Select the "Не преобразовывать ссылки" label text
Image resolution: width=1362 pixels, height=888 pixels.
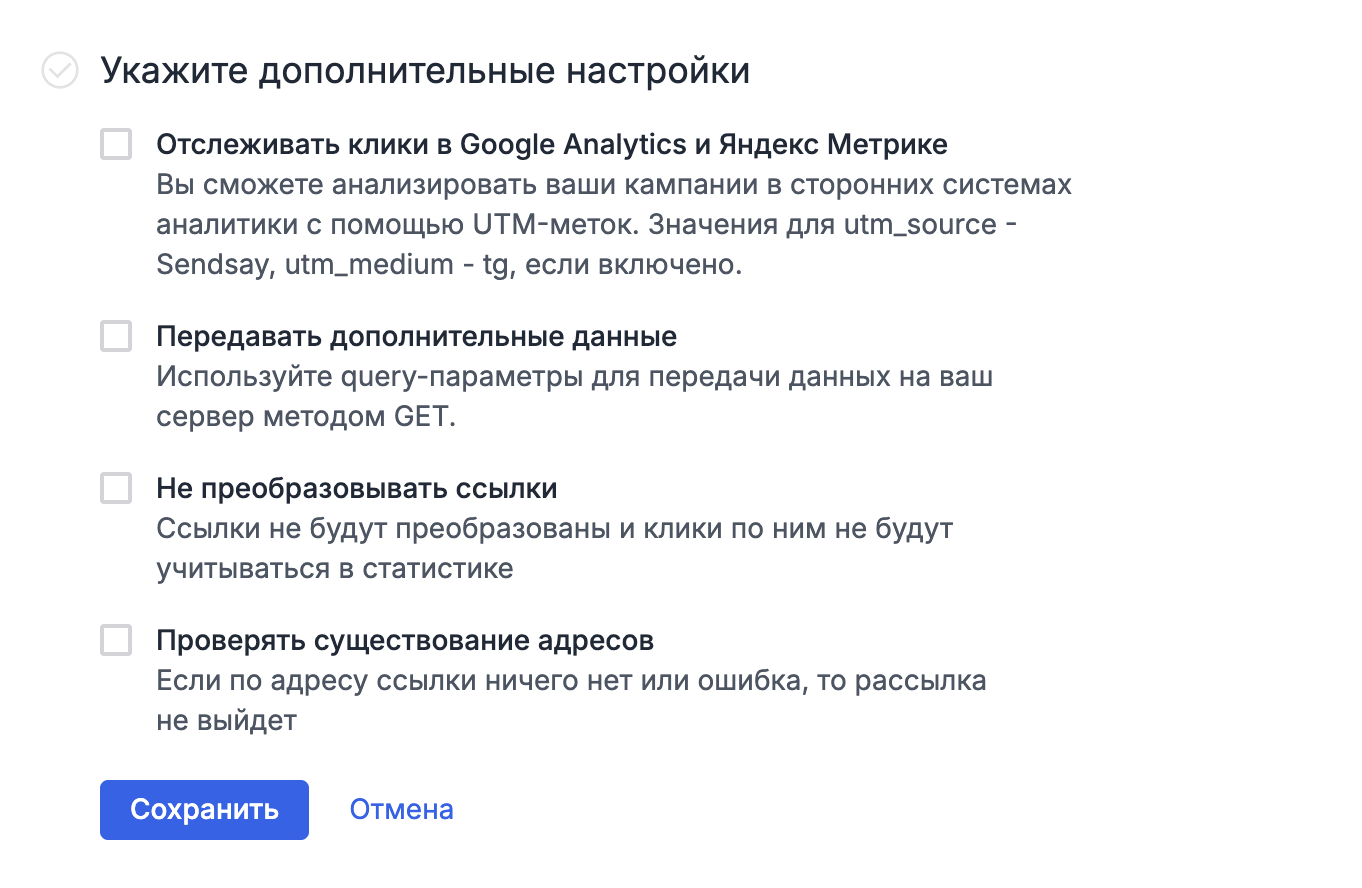[x=356, y=488]
